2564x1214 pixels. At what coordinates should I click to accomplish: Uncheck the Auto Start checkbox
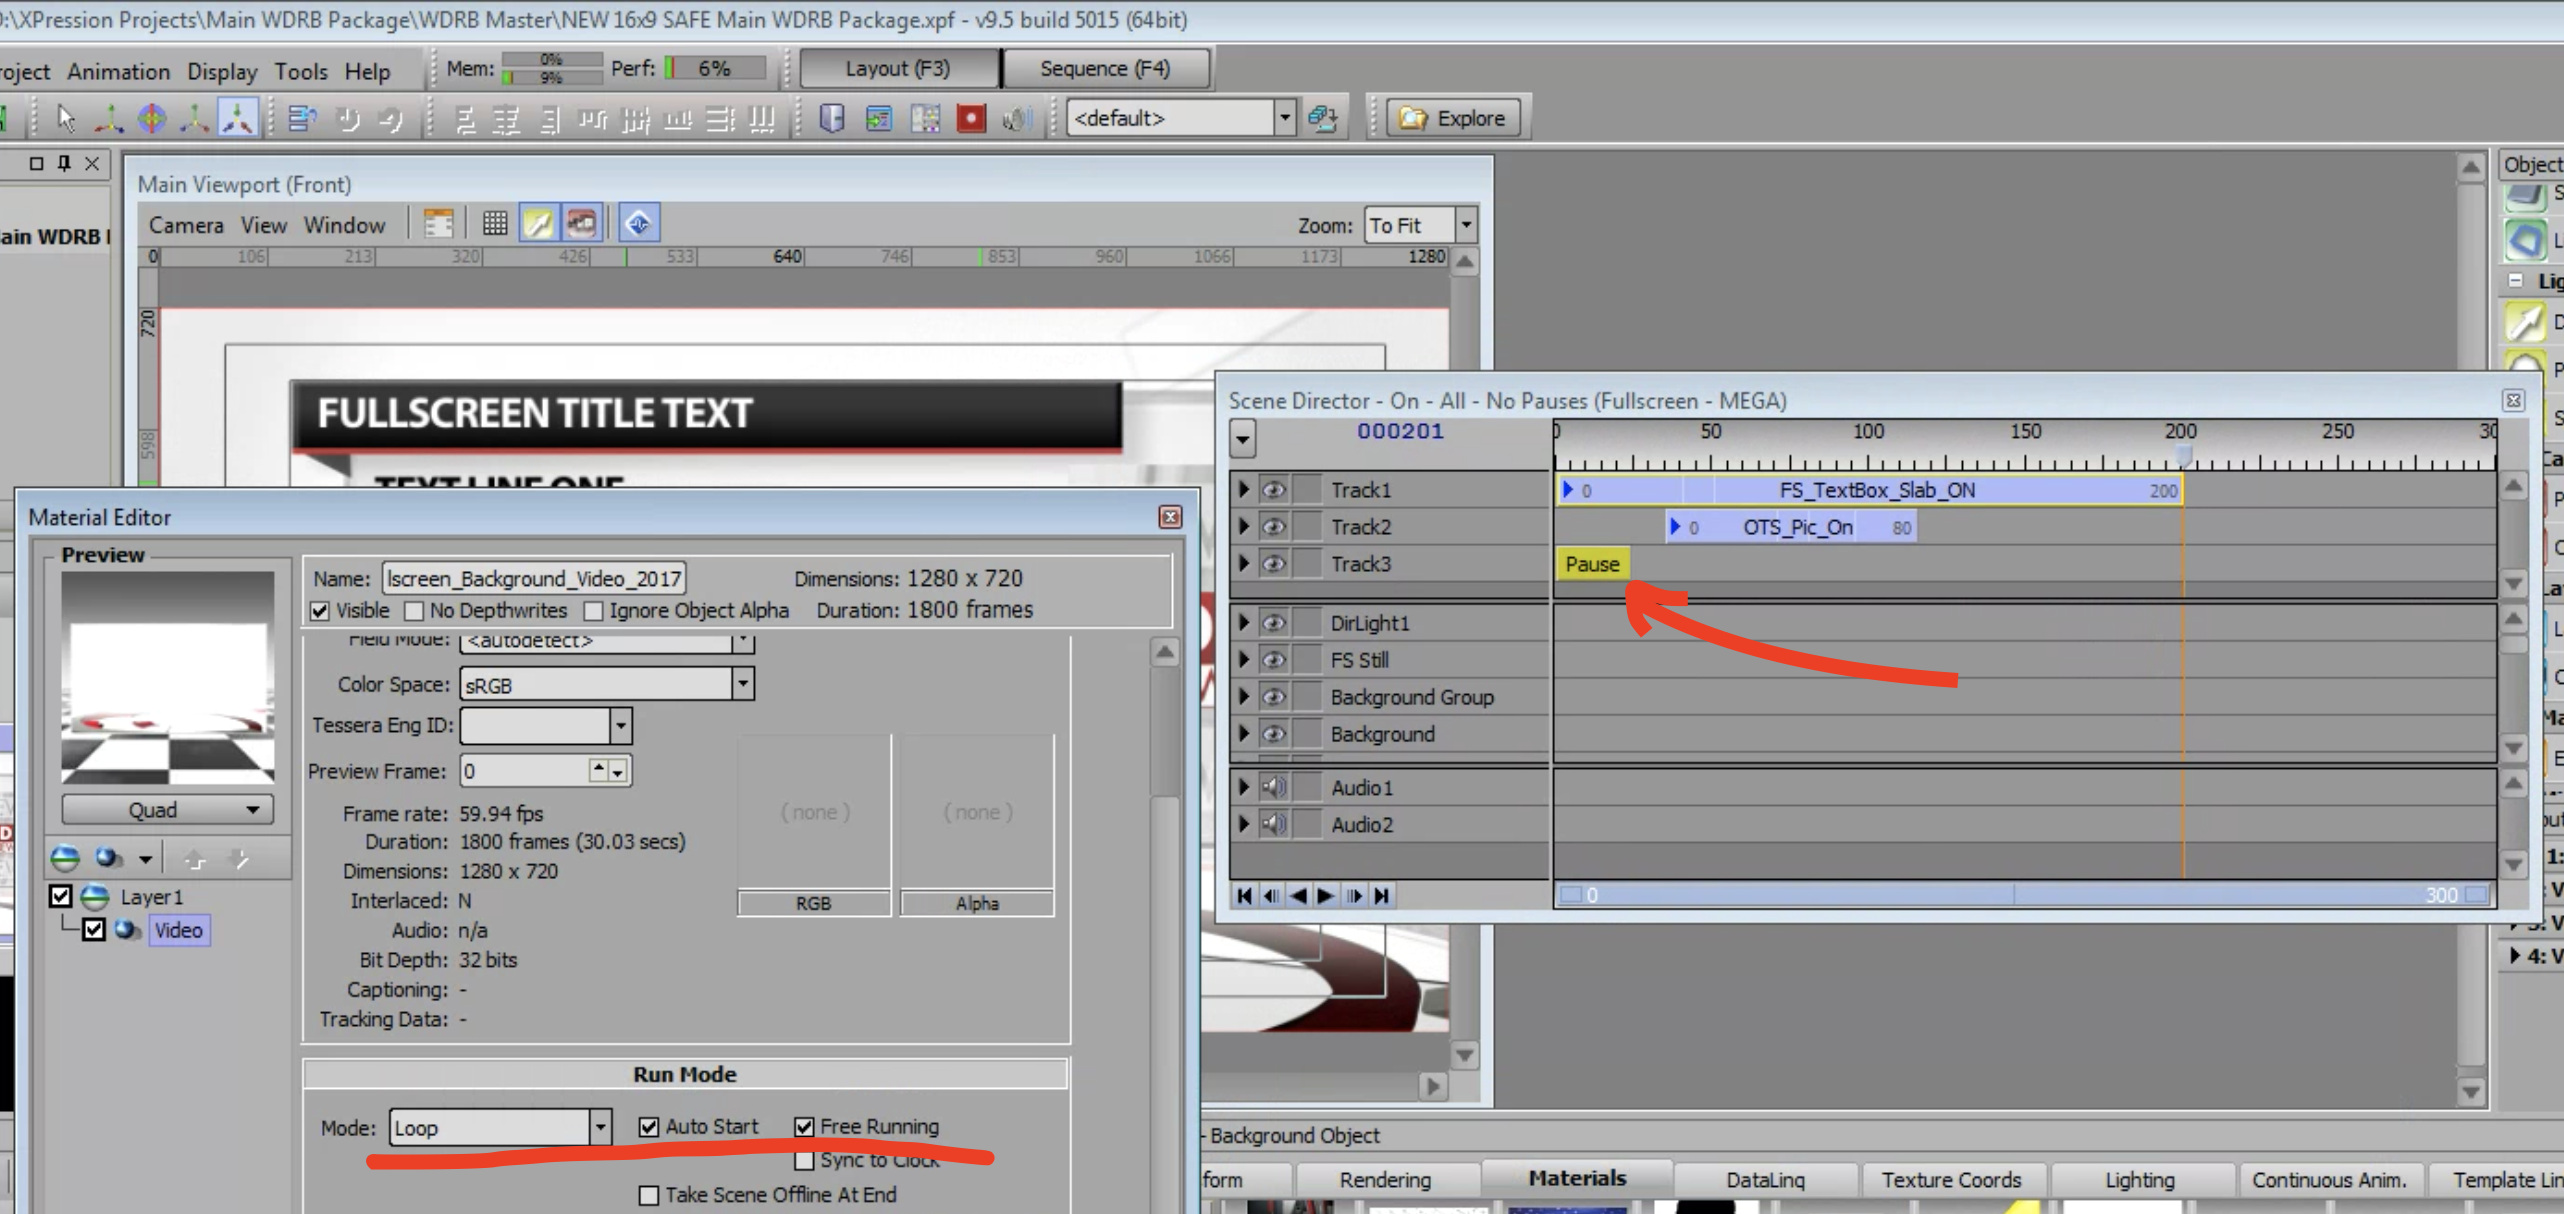649,1126
